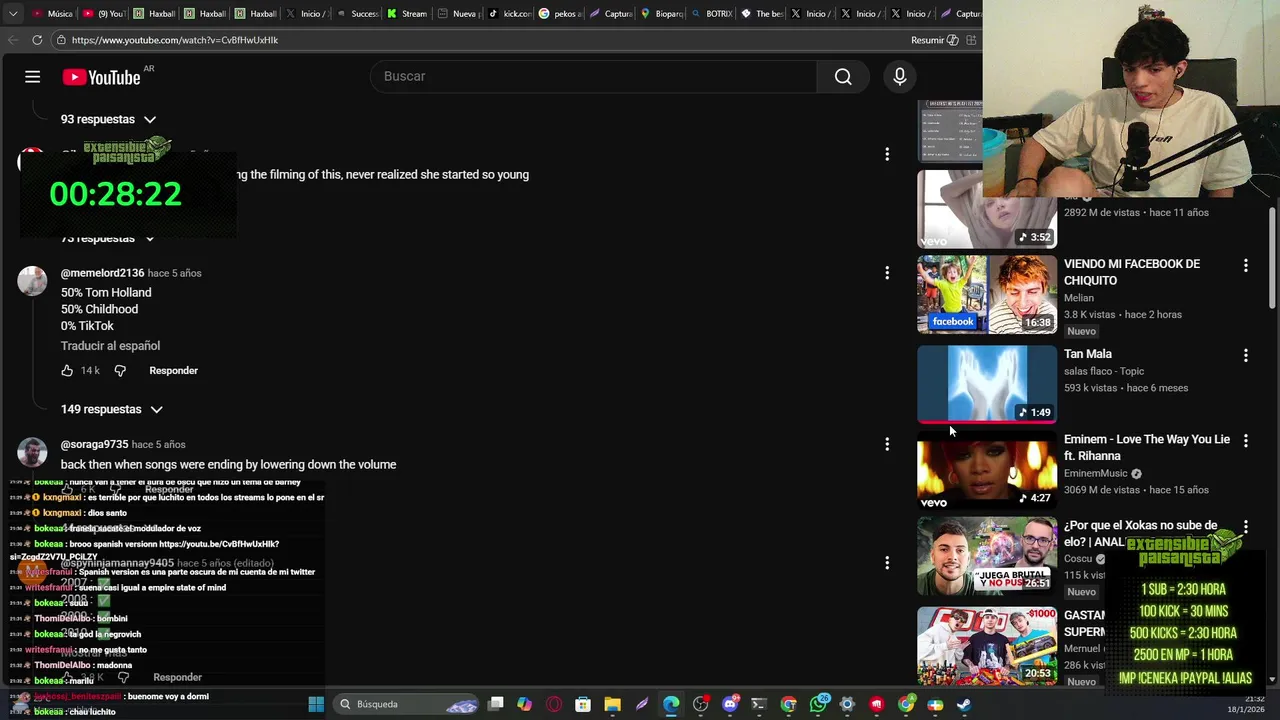Screen dimensions: 1280x720
Task: Open OBS Studio from the taskbar
Action: [x=700, y=704]
